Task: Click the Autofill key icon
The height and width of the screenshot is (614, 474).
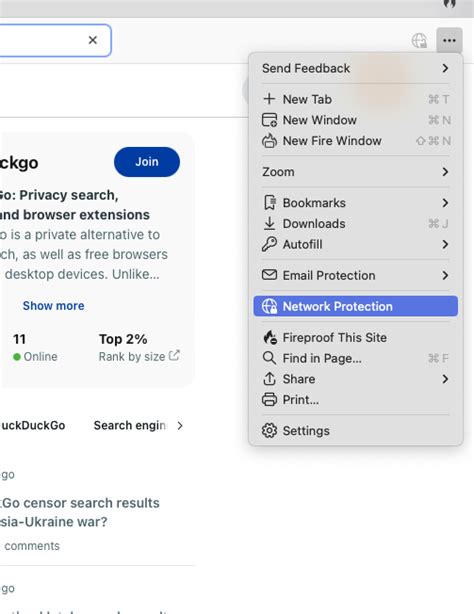Action: pos(269,244)
